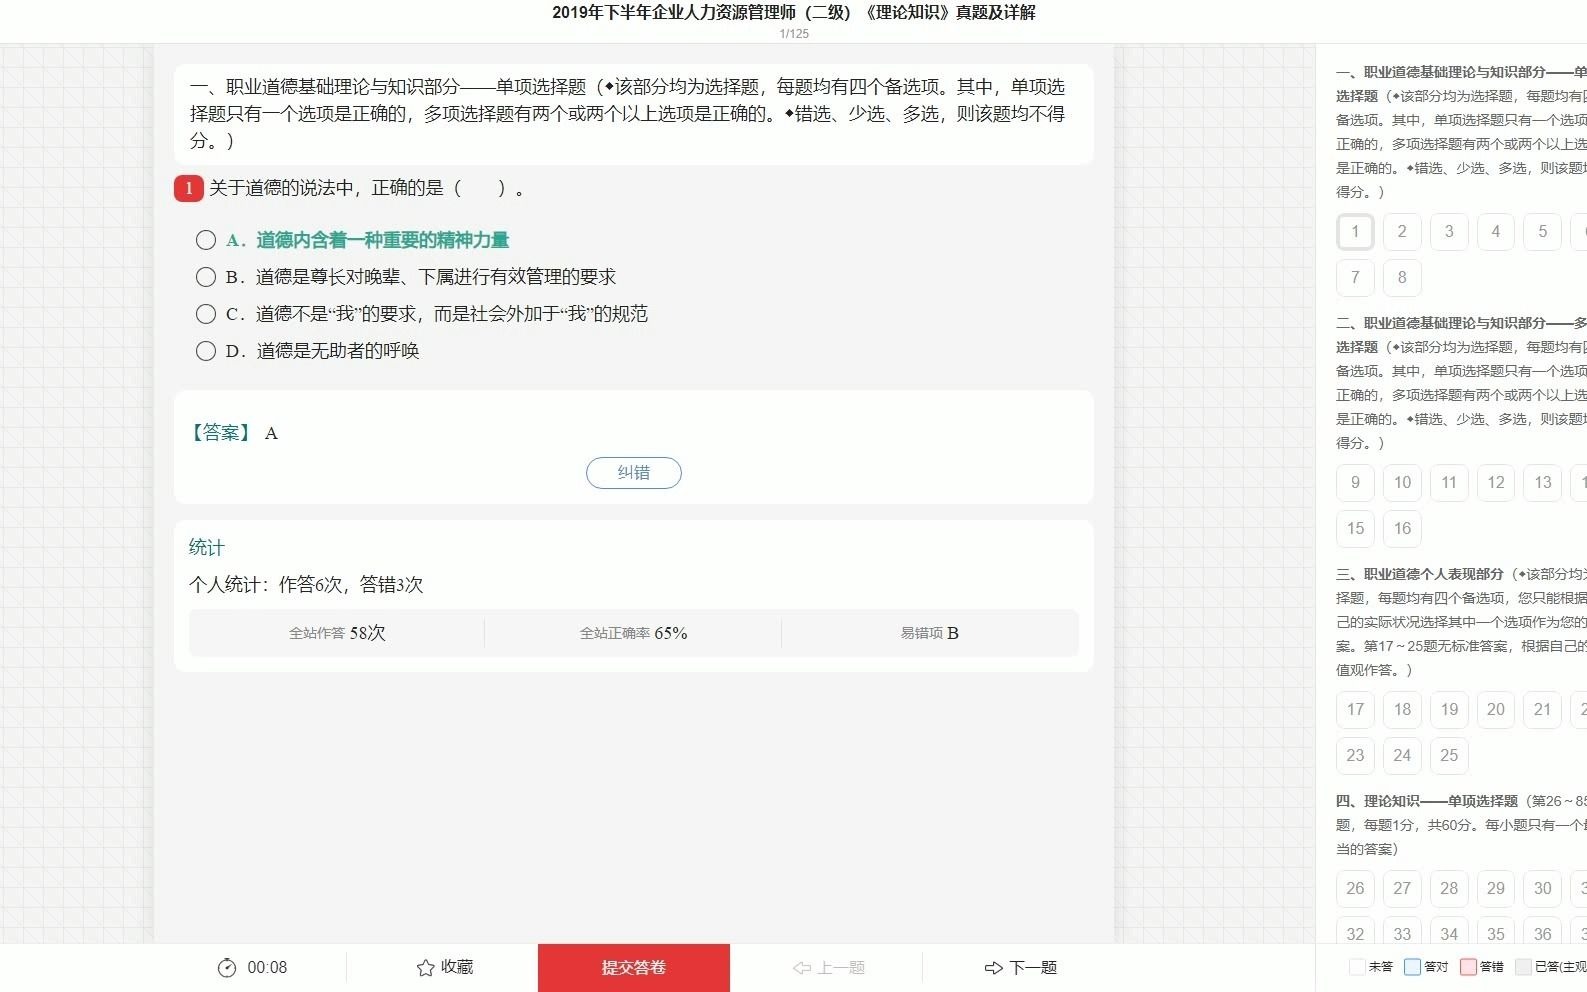The image size is (1587, 992).
Task: Jump to question 19 in navigator
Action: tap(1449, 710)
